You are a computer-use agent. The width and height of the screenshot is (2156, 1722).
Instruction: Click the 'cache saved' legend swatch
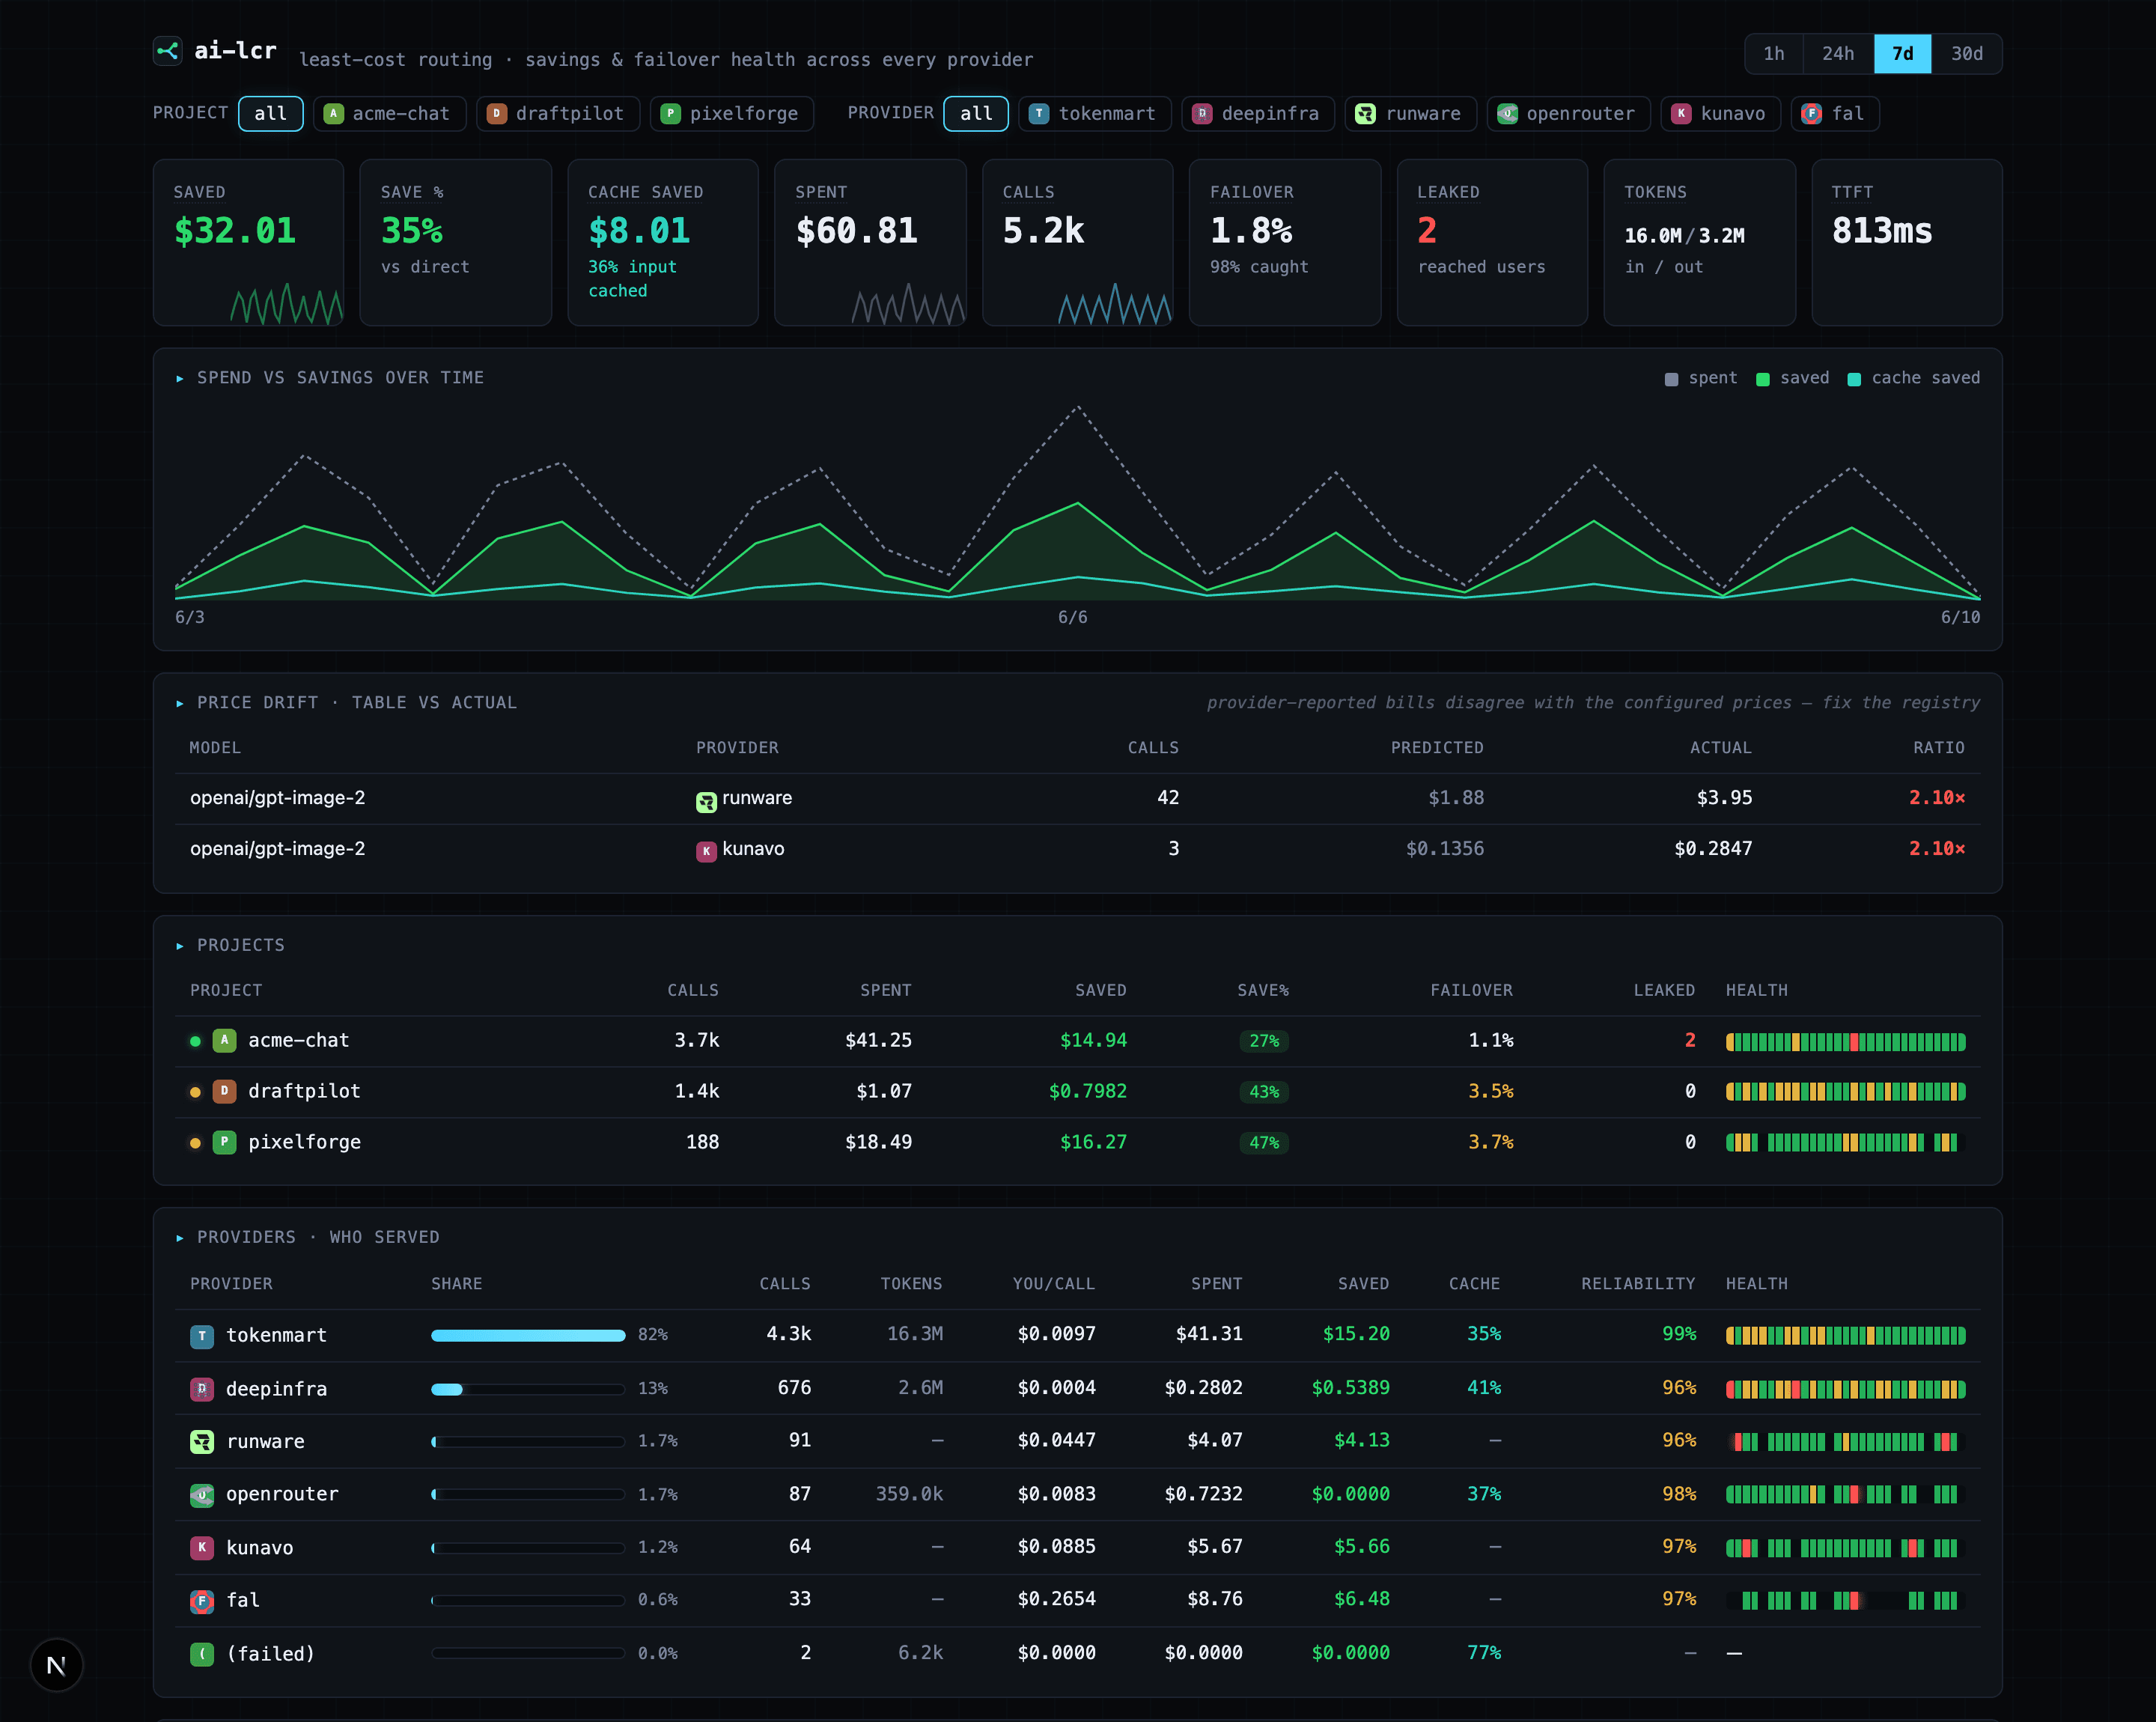(1854, 379)
